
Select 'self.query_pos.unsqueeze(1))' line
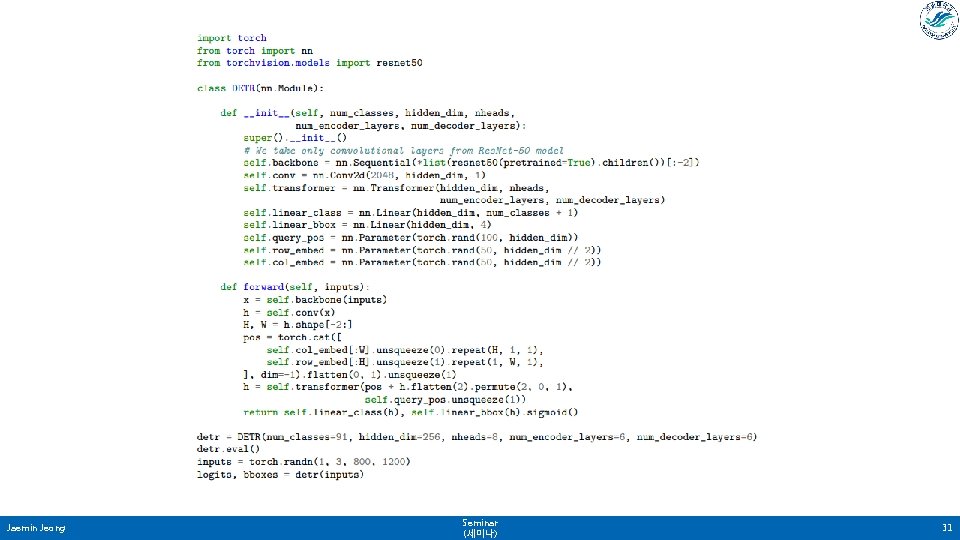click(445, 400)
